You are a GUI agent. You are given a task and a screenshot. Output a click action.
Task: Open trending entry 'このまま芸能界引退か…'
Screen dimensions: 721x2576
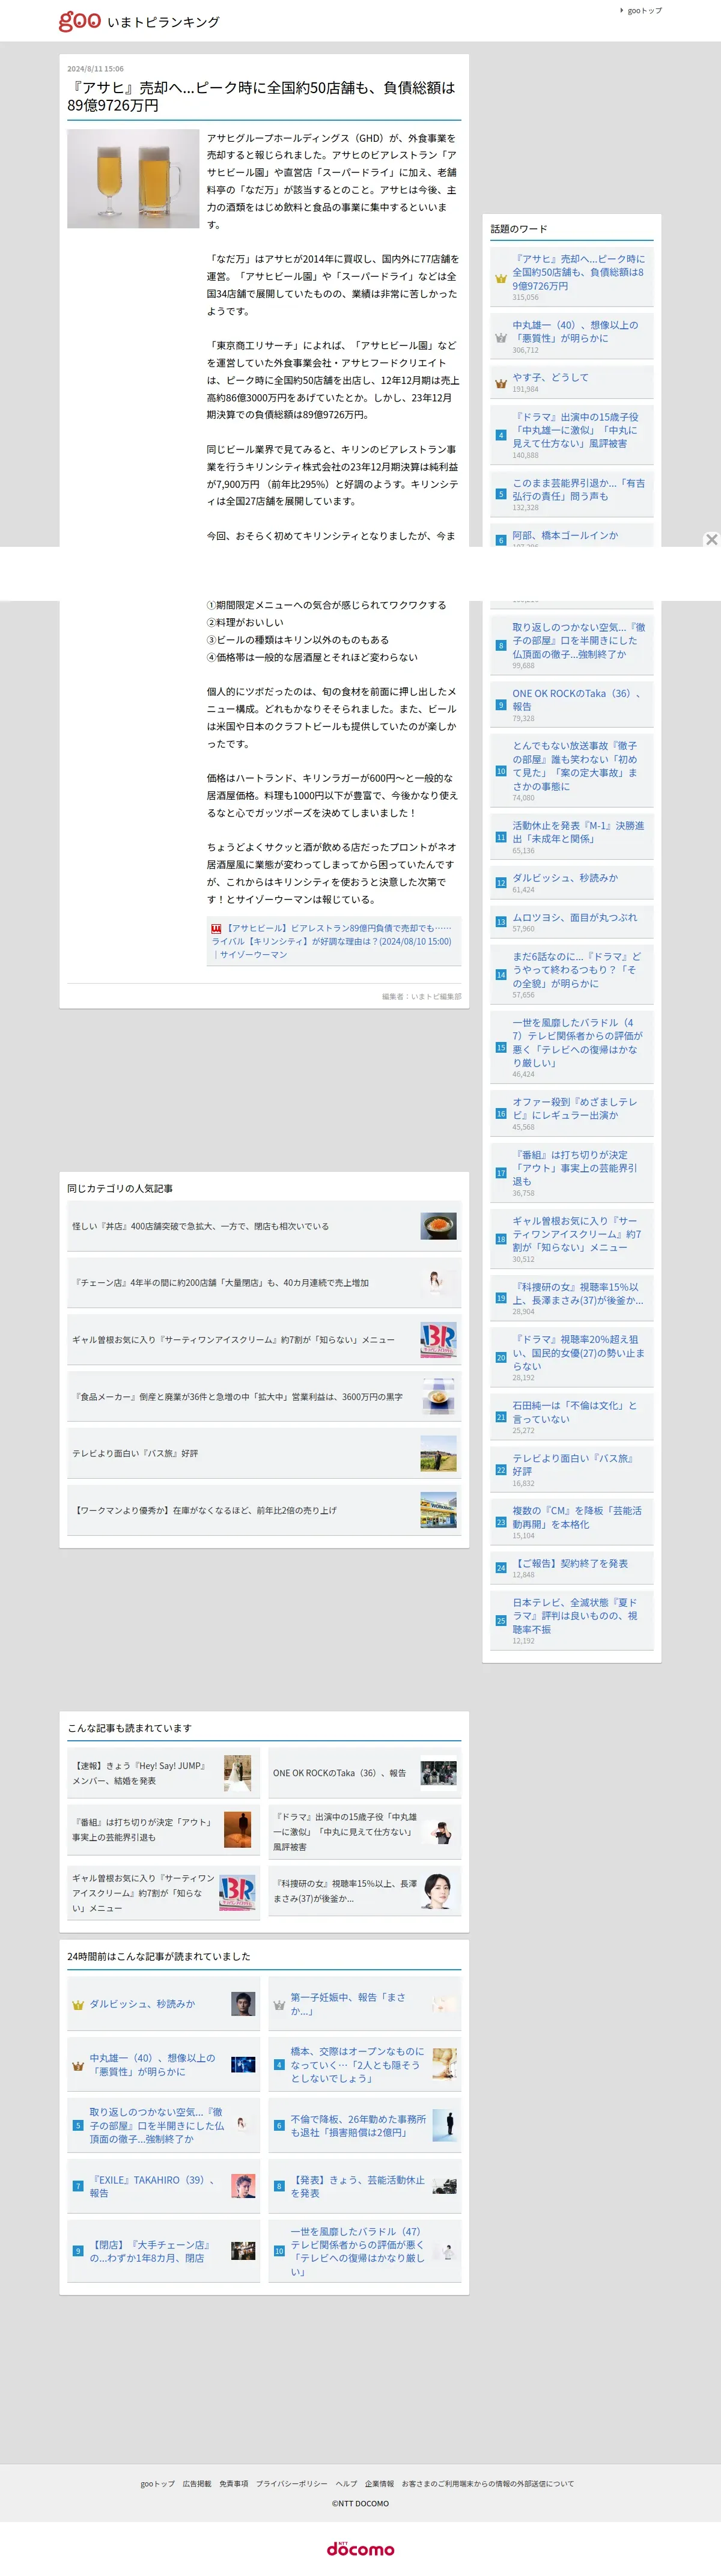(578, 489)
